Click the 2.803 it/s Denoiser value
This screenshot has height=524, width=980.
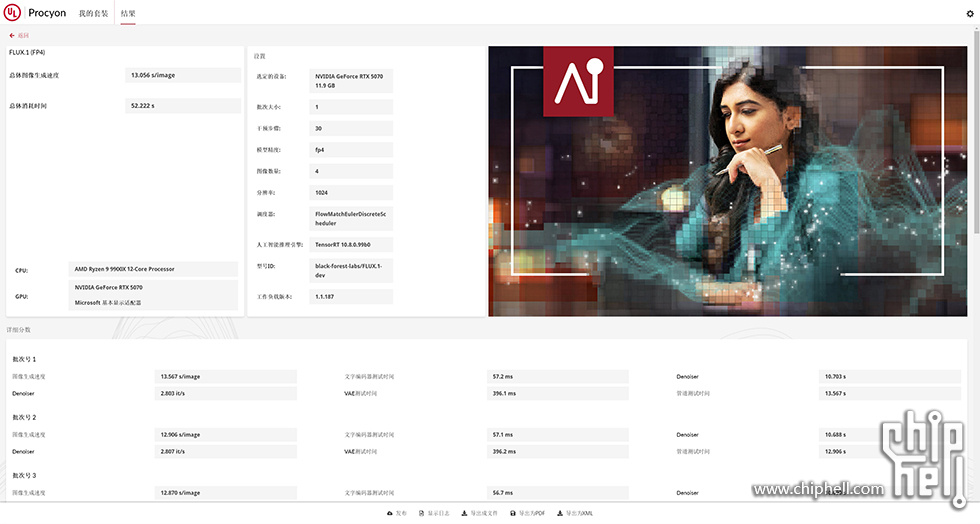(x=226, y=393)
